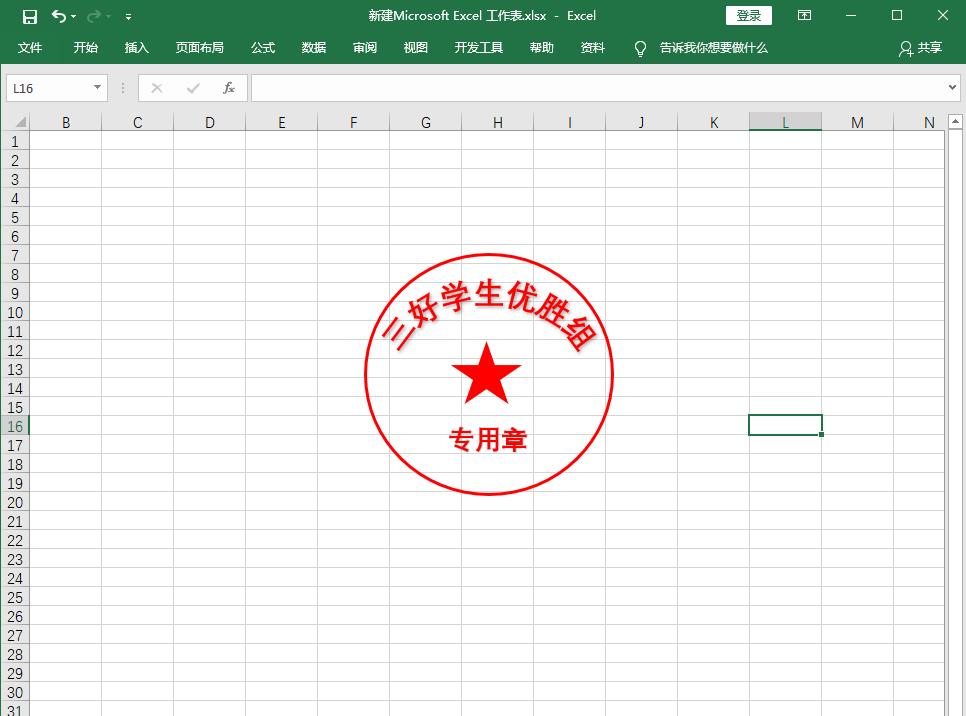Image resolution: width=966 pixels, height=716 pixels.
Task: Click the lightbulb Tell Me icon
Action: click(640, 47)
